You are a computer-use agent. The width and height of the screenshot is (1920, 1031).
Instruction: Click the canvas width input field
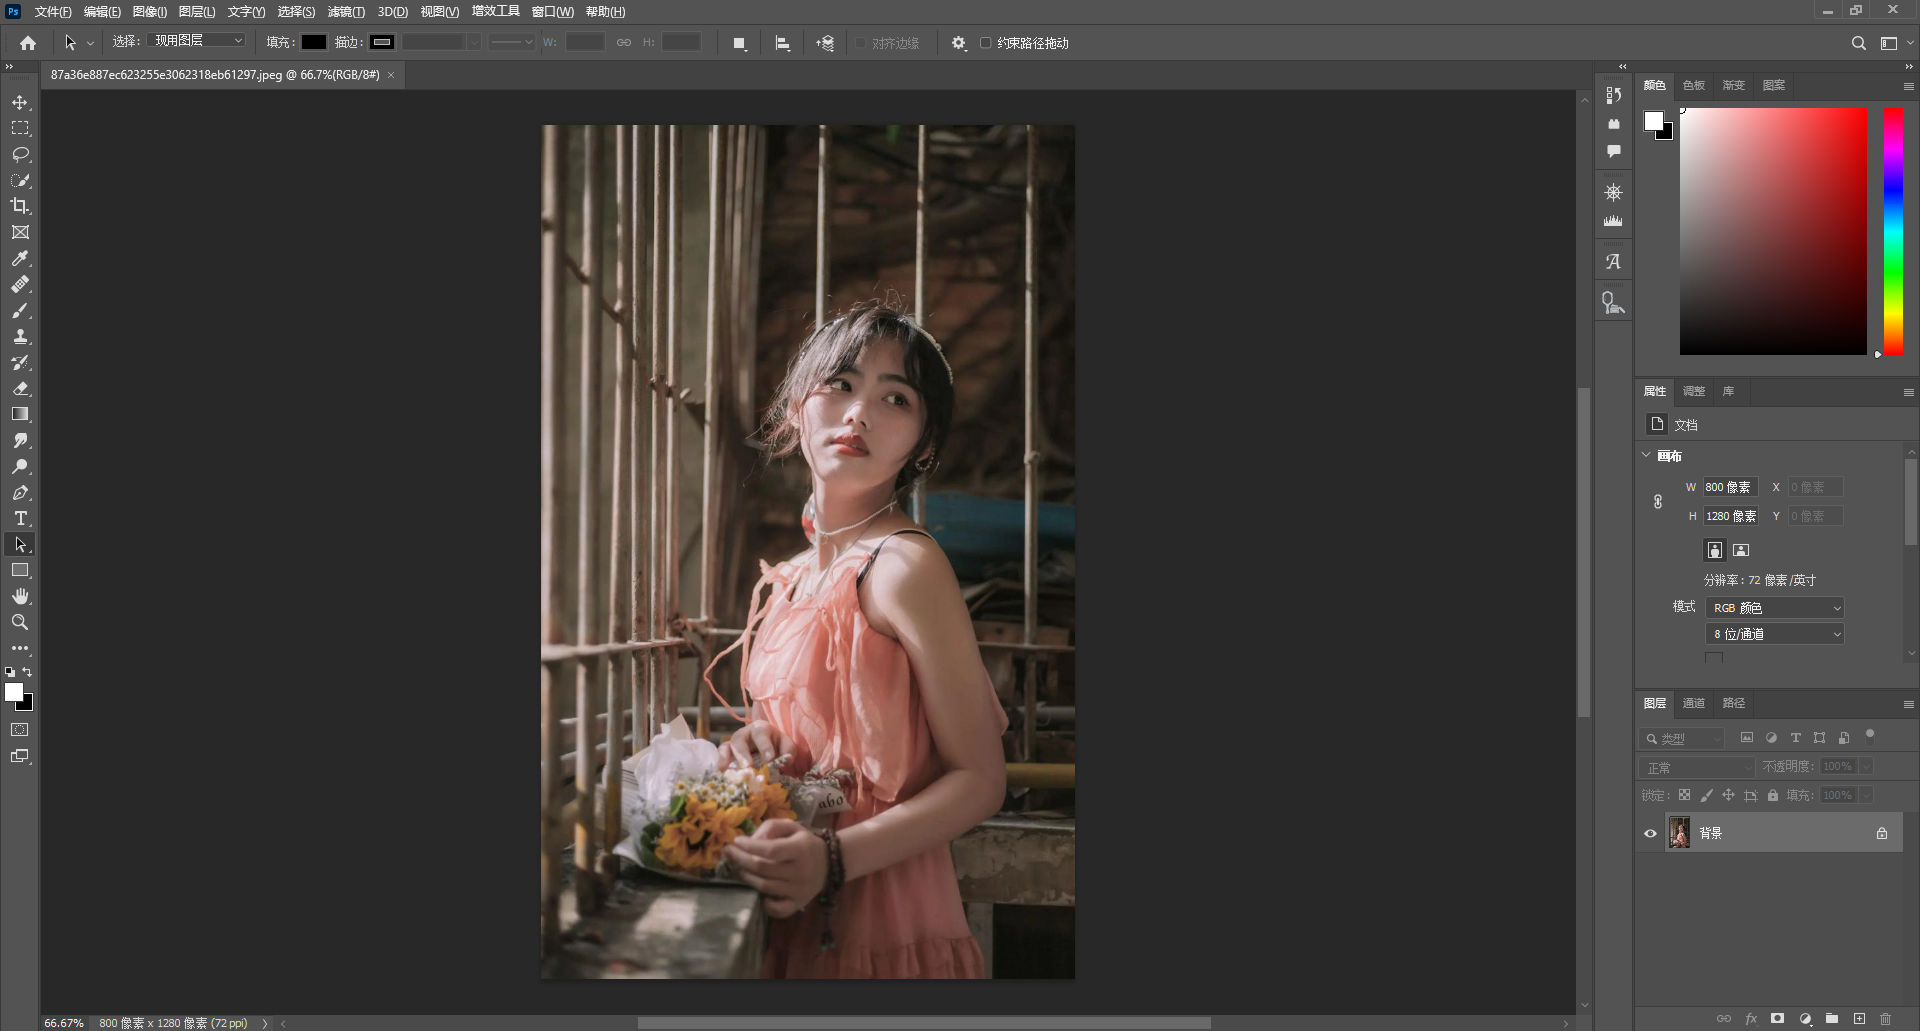[x=1730, y=487]
